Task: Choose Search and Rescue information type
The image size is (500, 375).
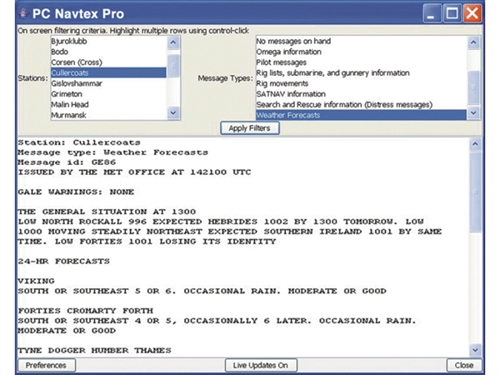Action: click(361, 104)
